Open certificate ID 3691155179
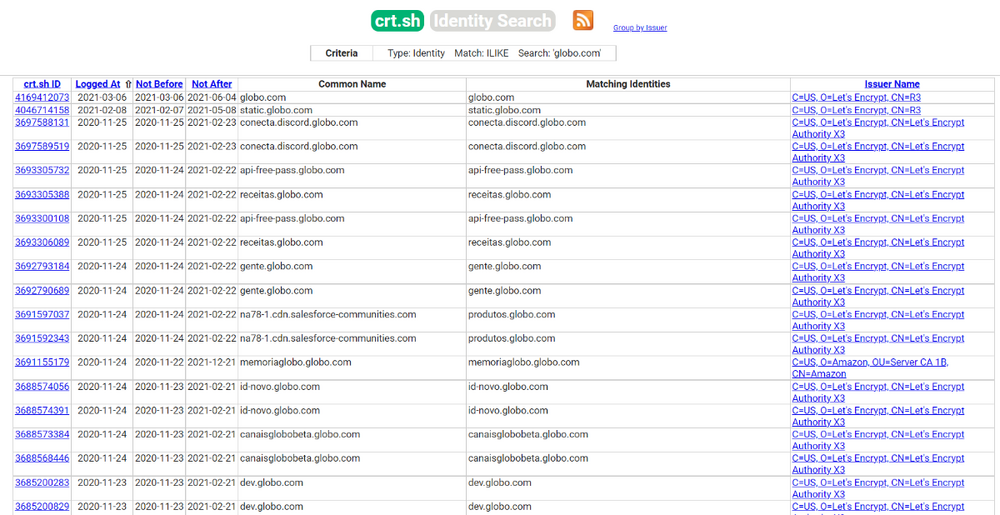 pyautogui.click(x=42, y=363)
